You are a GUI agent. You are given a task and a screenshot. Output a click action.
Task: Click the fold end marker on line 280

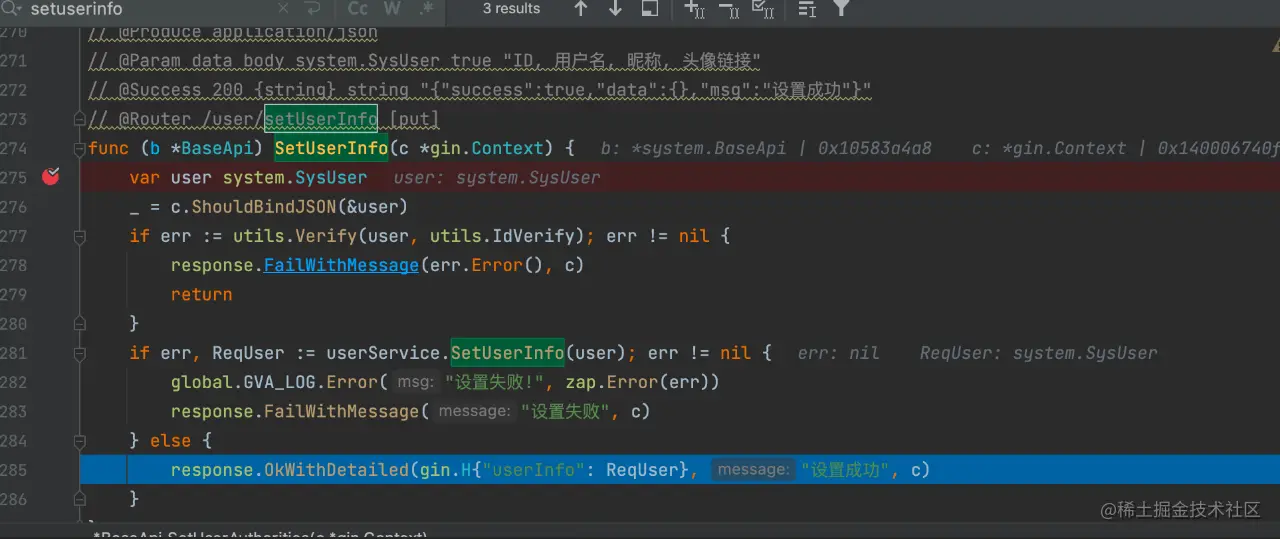(x=80, y=324)
